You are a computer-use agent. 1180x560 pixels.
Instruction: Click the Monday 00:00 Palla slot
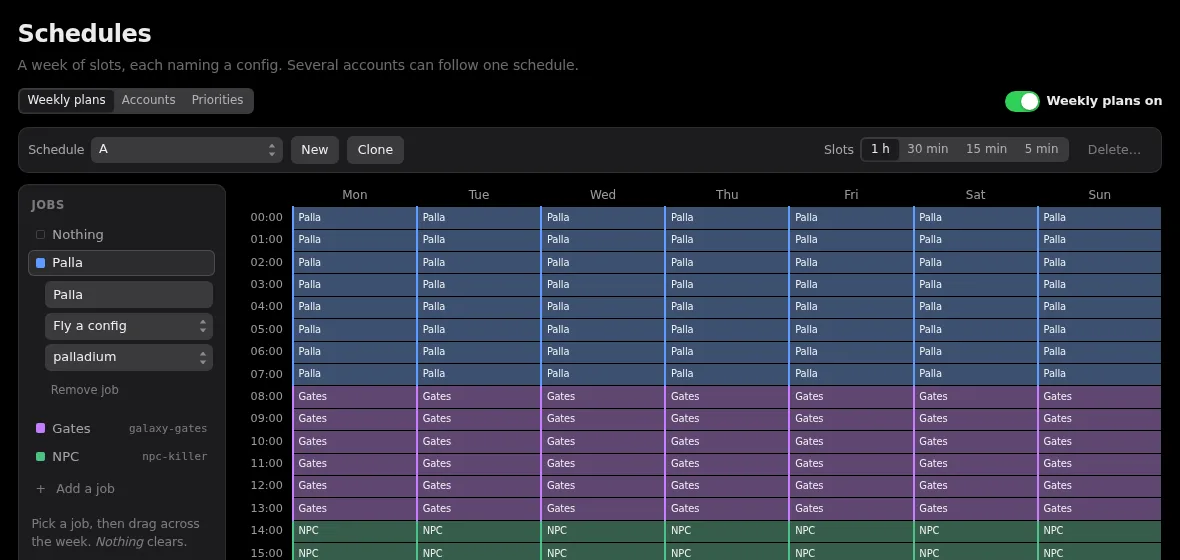(x=354, y=218)
